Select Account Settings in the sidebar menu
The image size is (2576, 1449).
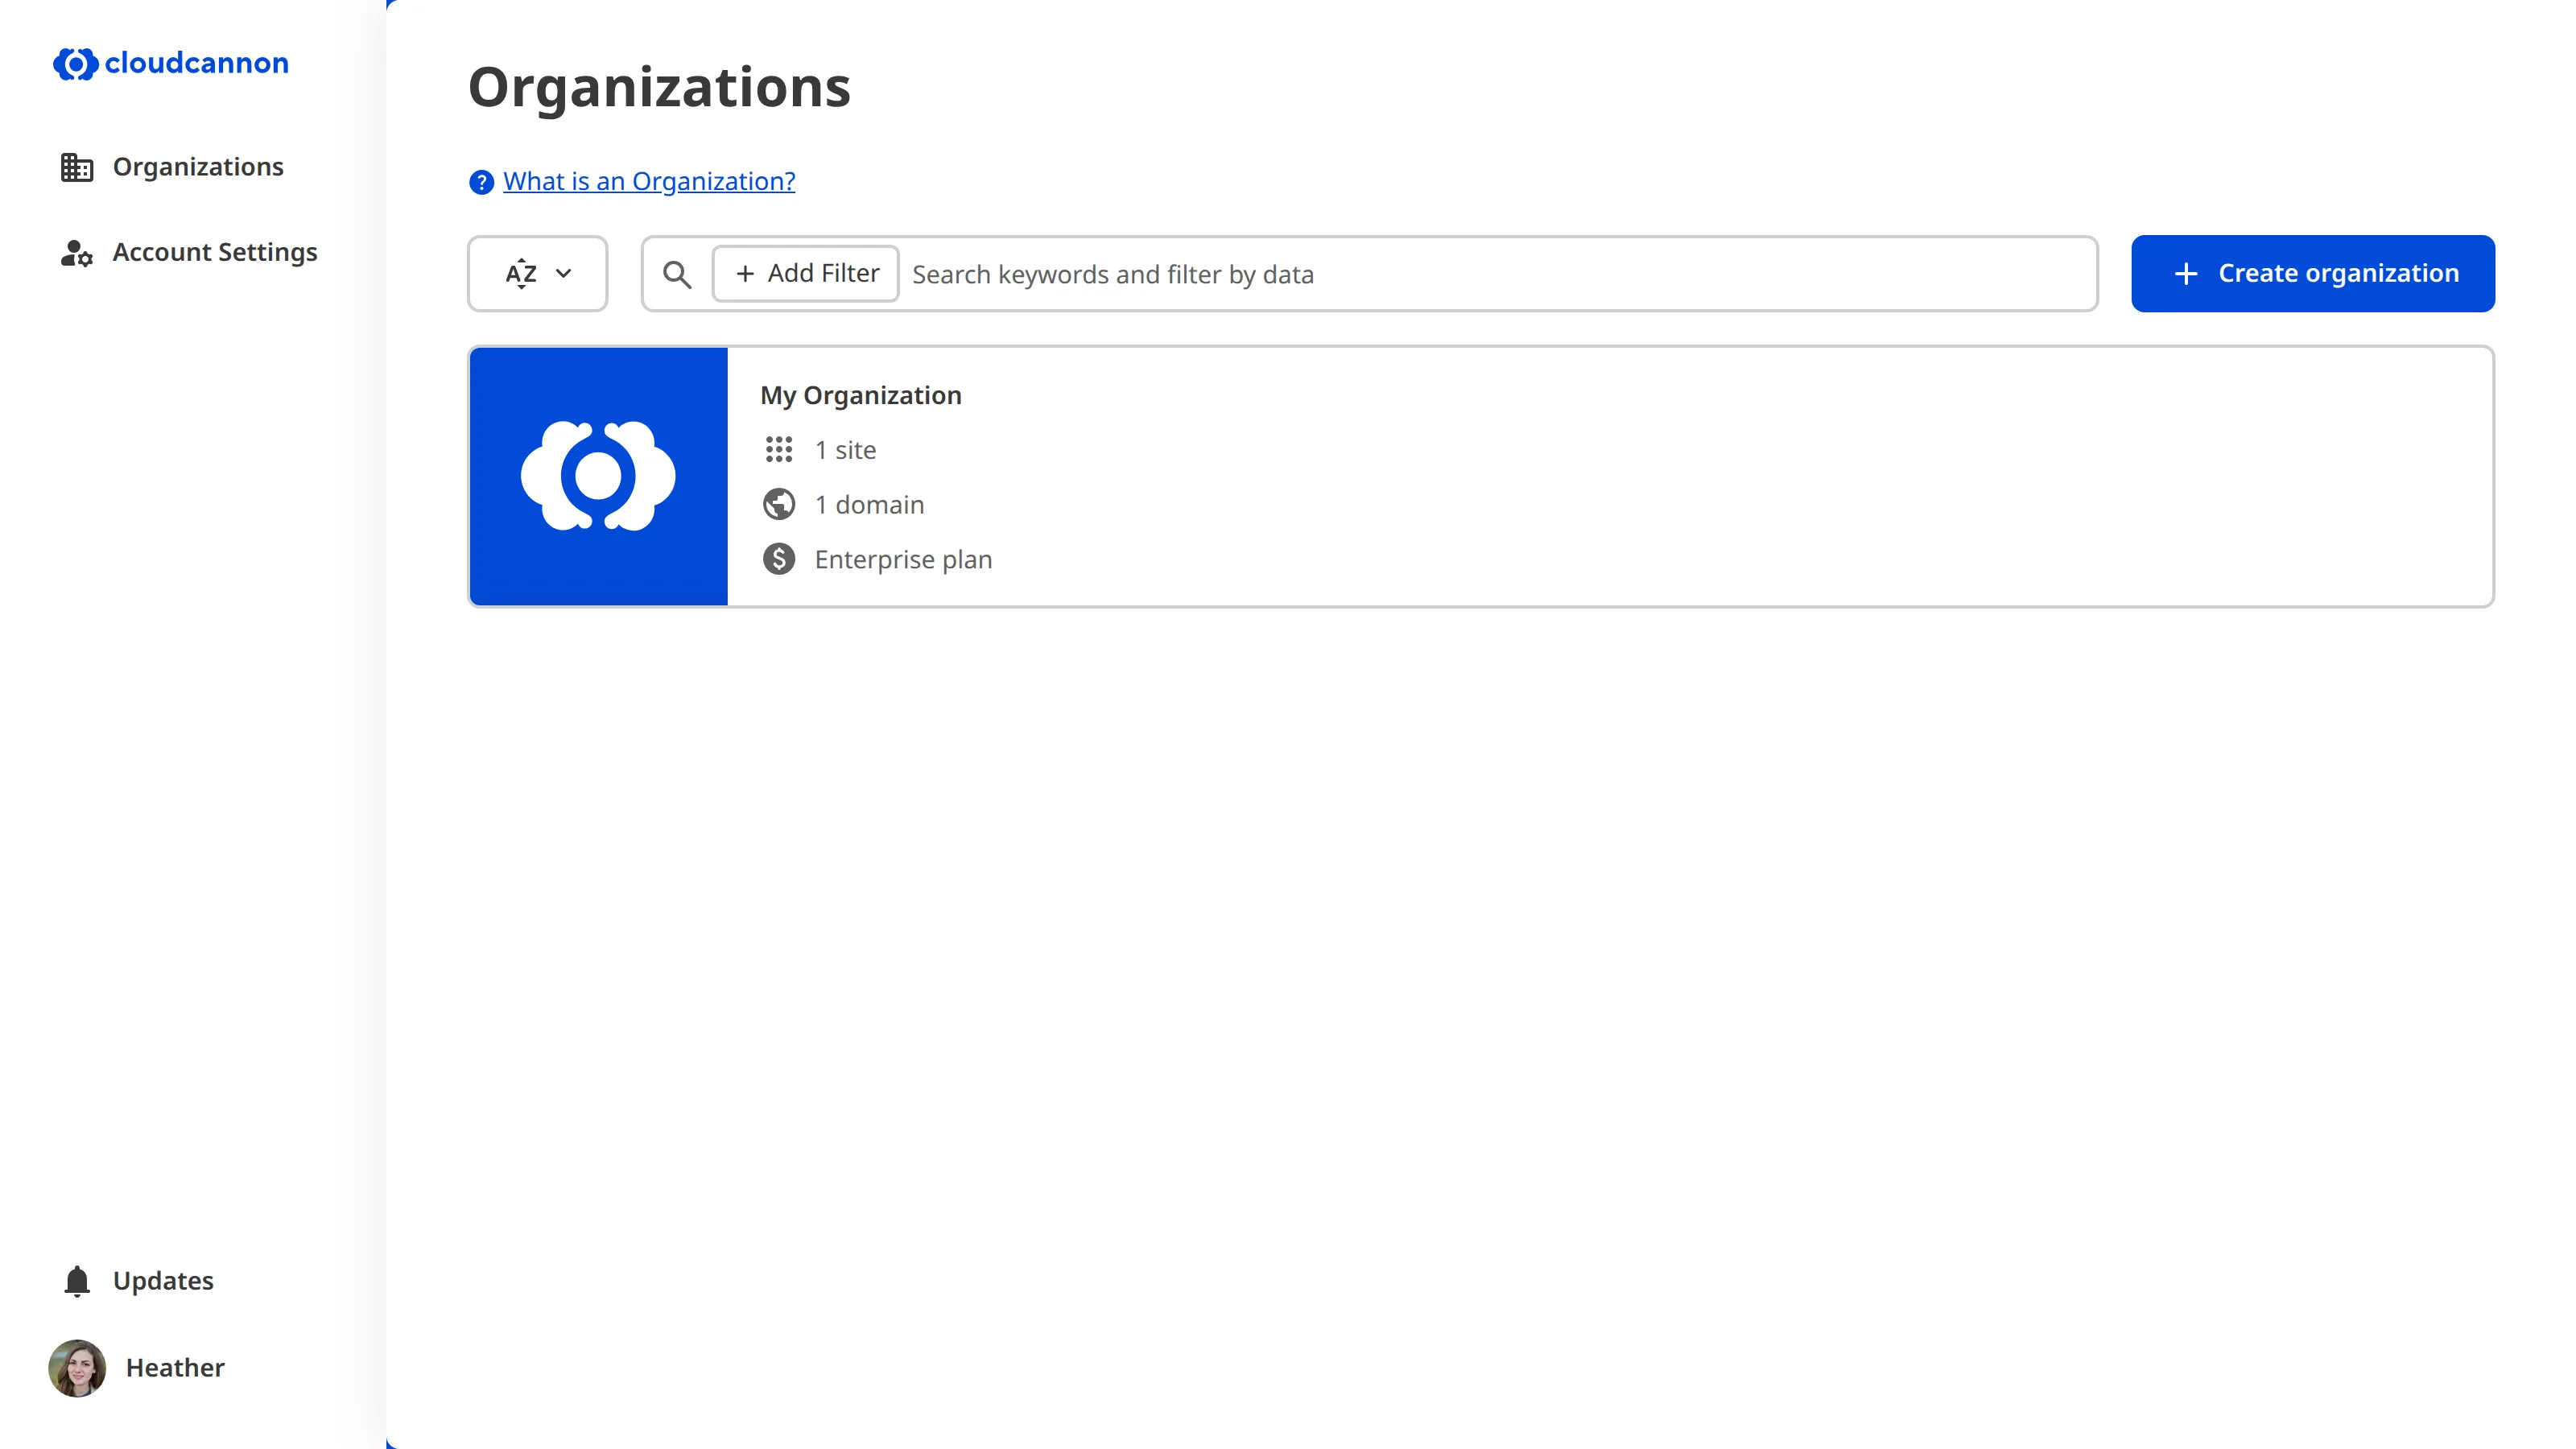pos(214,252)
